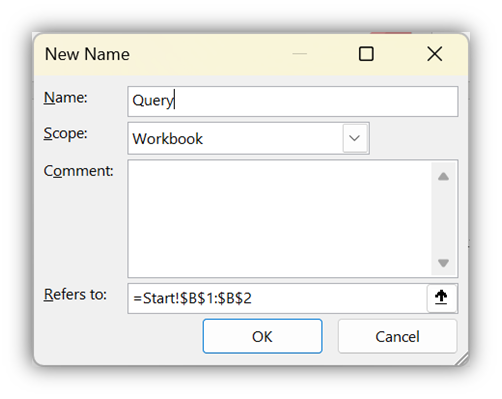Click the Scope: label
The height and width of the screenshot is (399, 502).
pos(65,134)
